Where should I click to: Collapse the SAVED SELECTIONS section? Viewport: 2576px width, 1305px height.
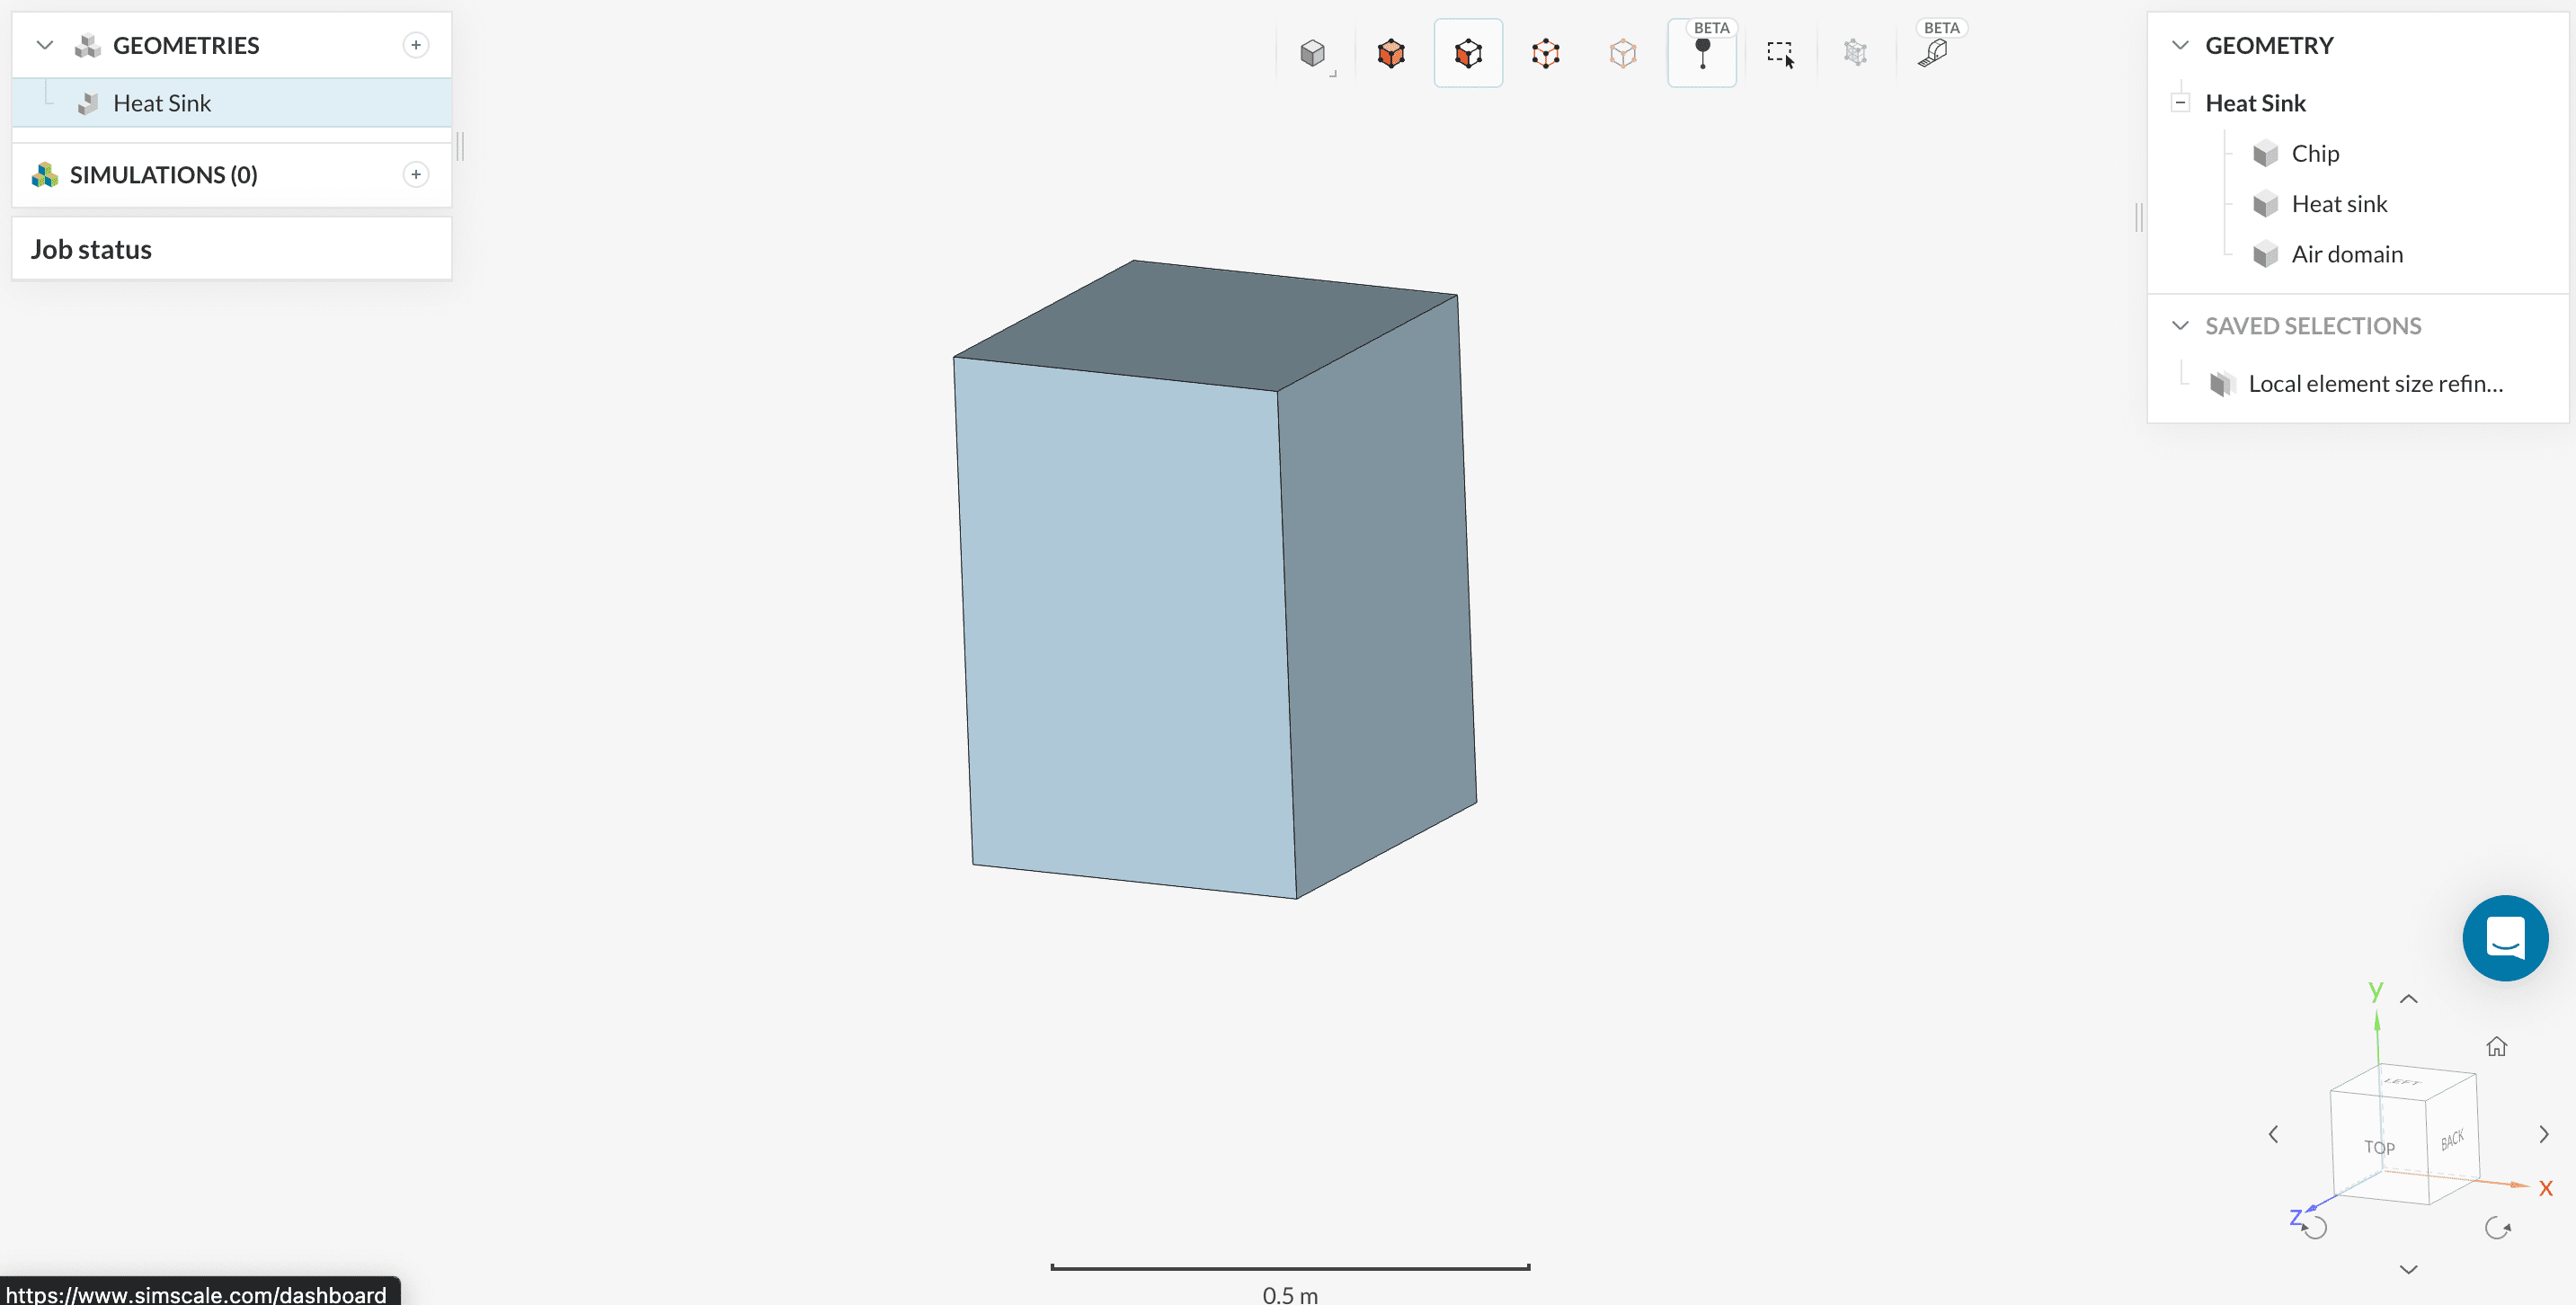2181,326
